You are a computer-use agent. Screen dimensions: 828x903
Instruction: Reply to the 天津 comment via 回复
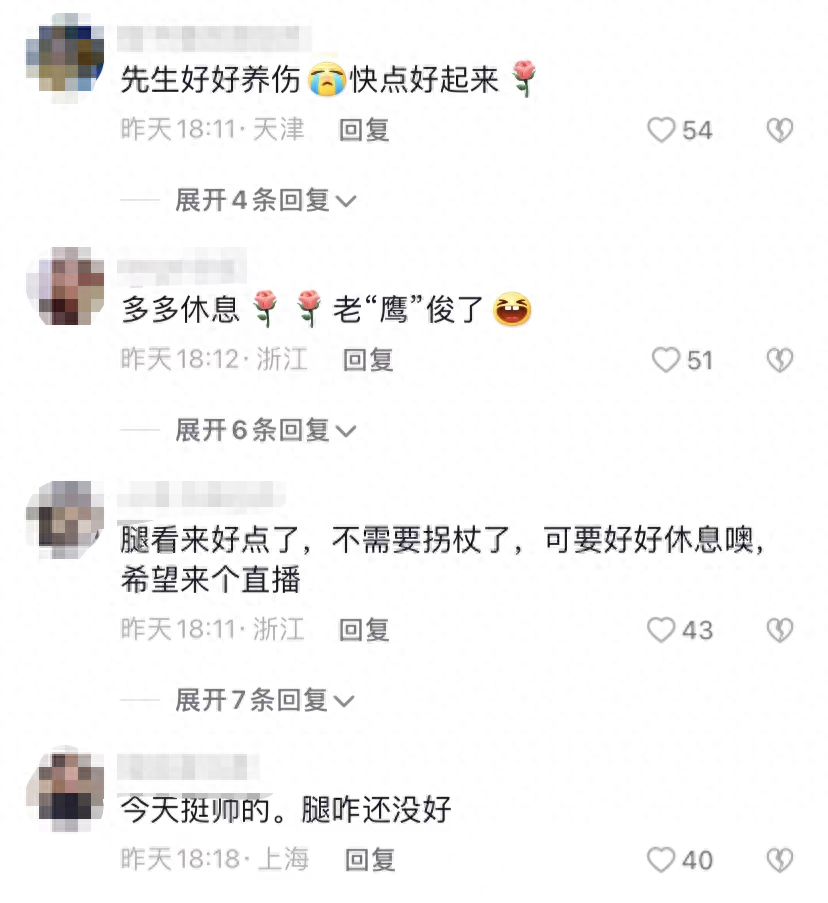pyautogui.click(x=364, y=130)
